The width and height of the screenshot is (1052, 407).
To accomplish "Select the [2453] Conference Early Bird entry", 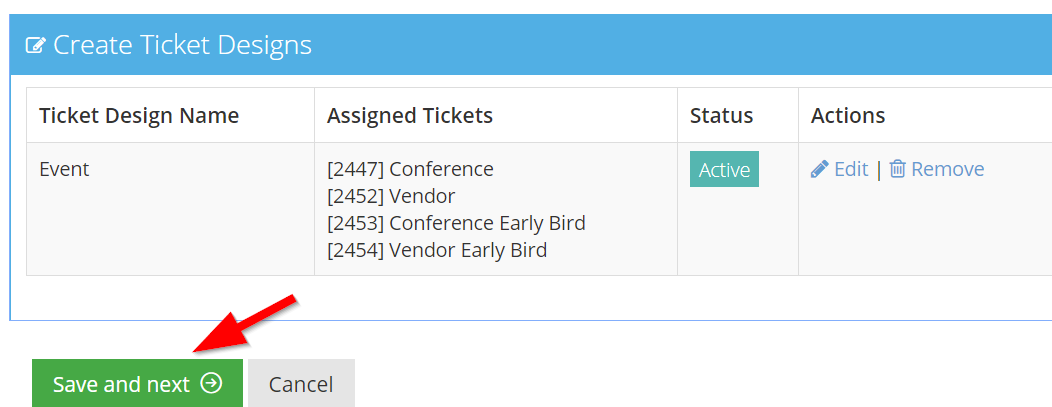I will [x=456, y=223].
